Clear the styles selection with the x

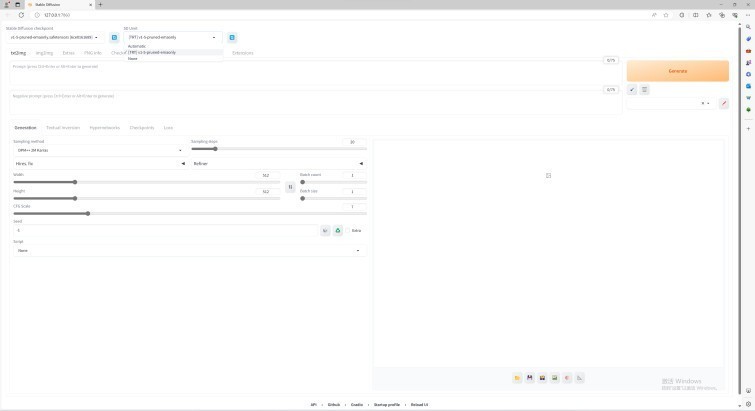point(703,103)
